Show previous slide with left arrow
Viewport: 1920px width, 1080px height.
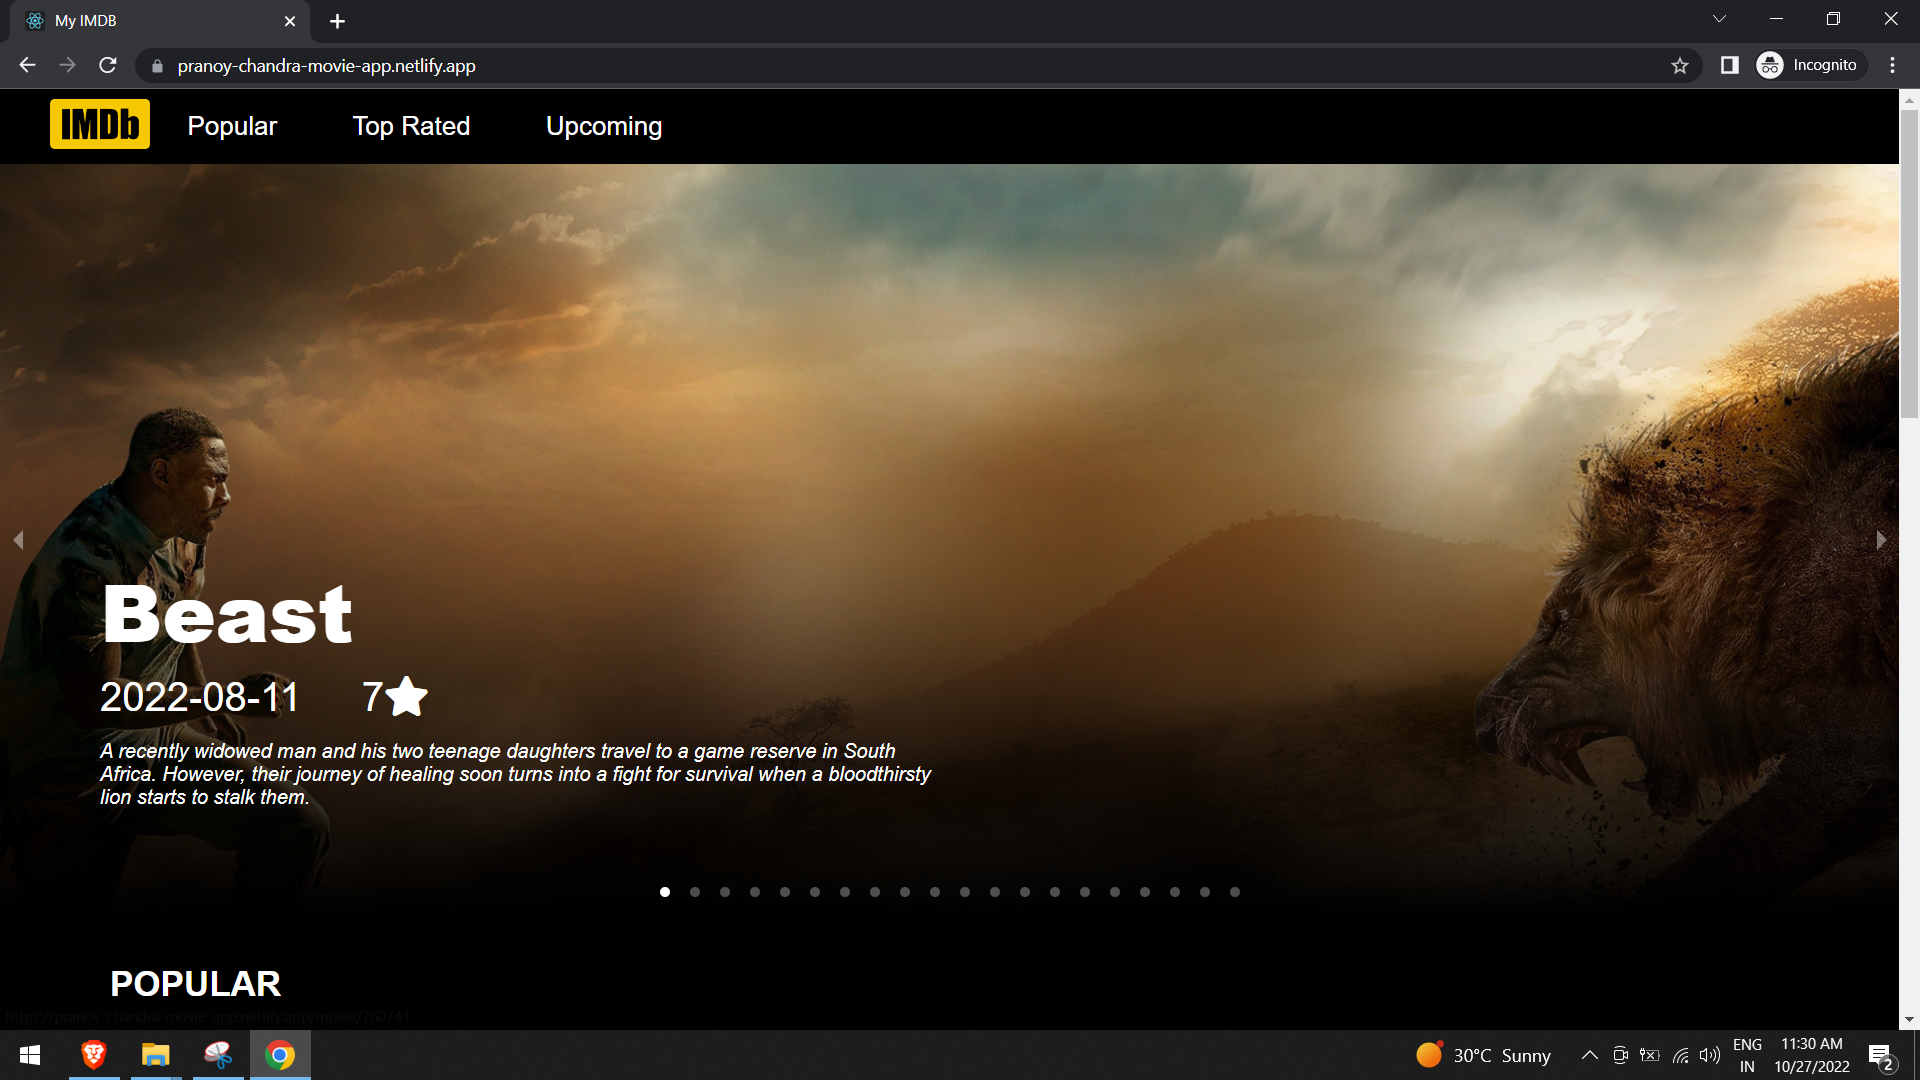pos(18,540)
